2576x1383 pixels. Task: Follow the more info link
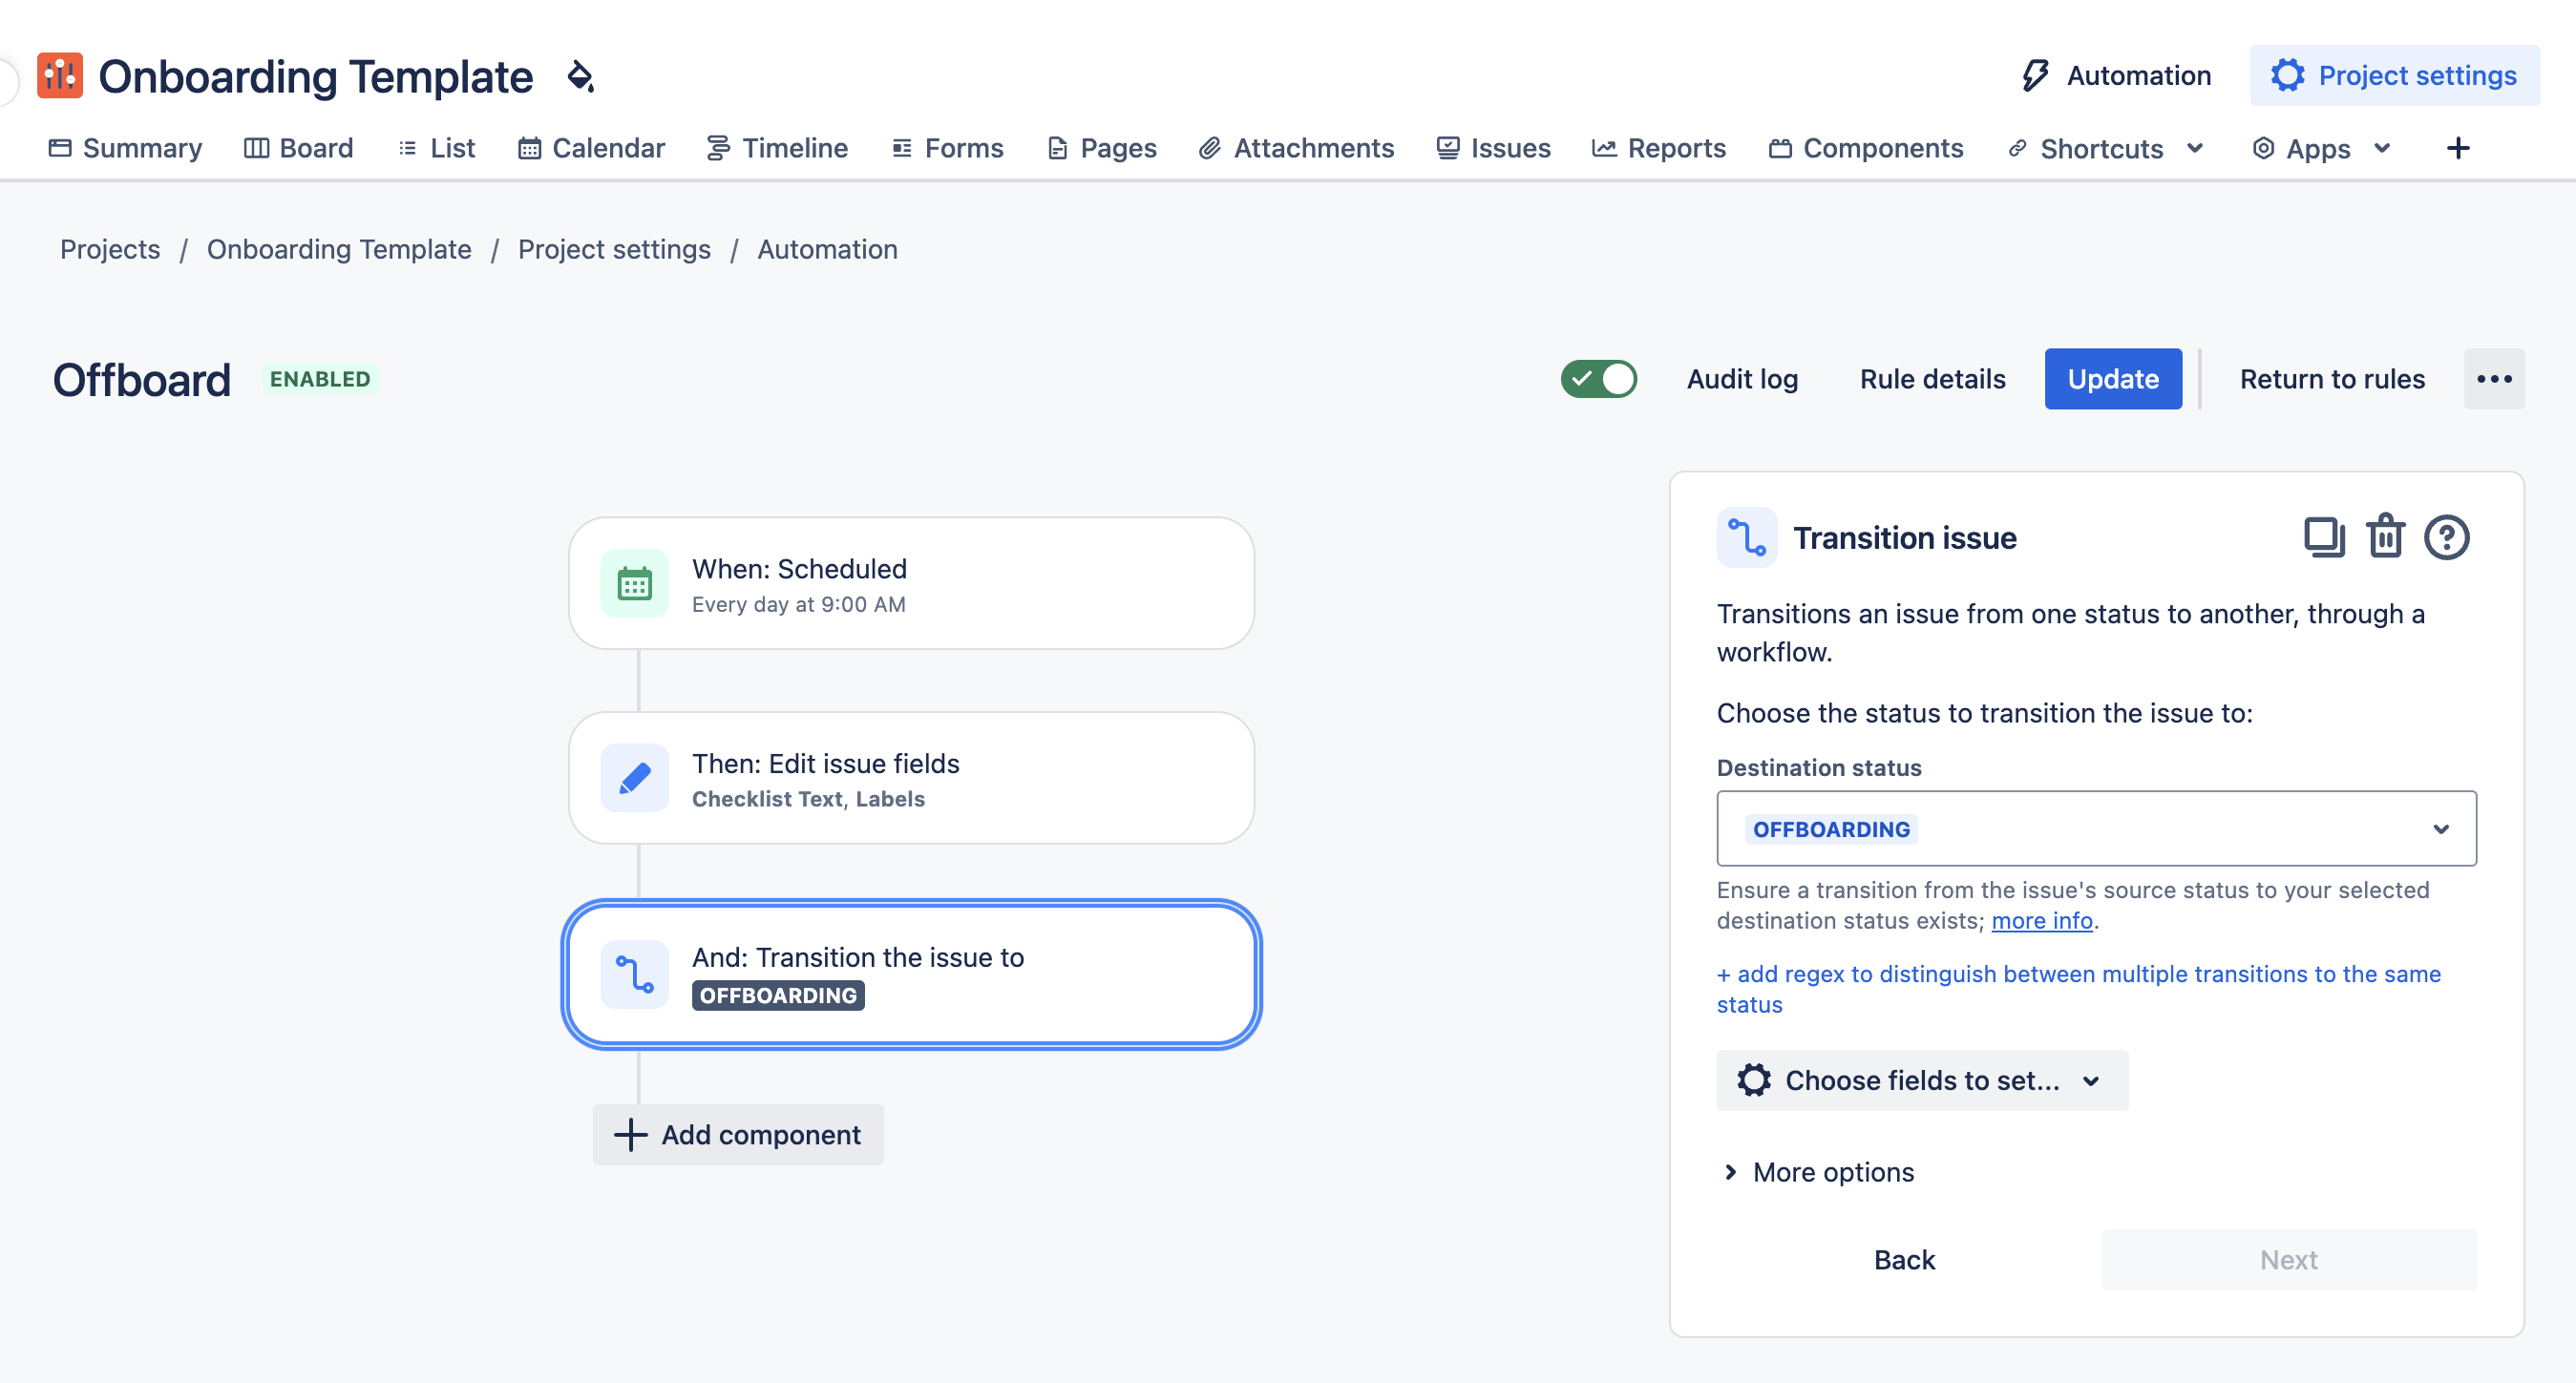coord(2041,921)
